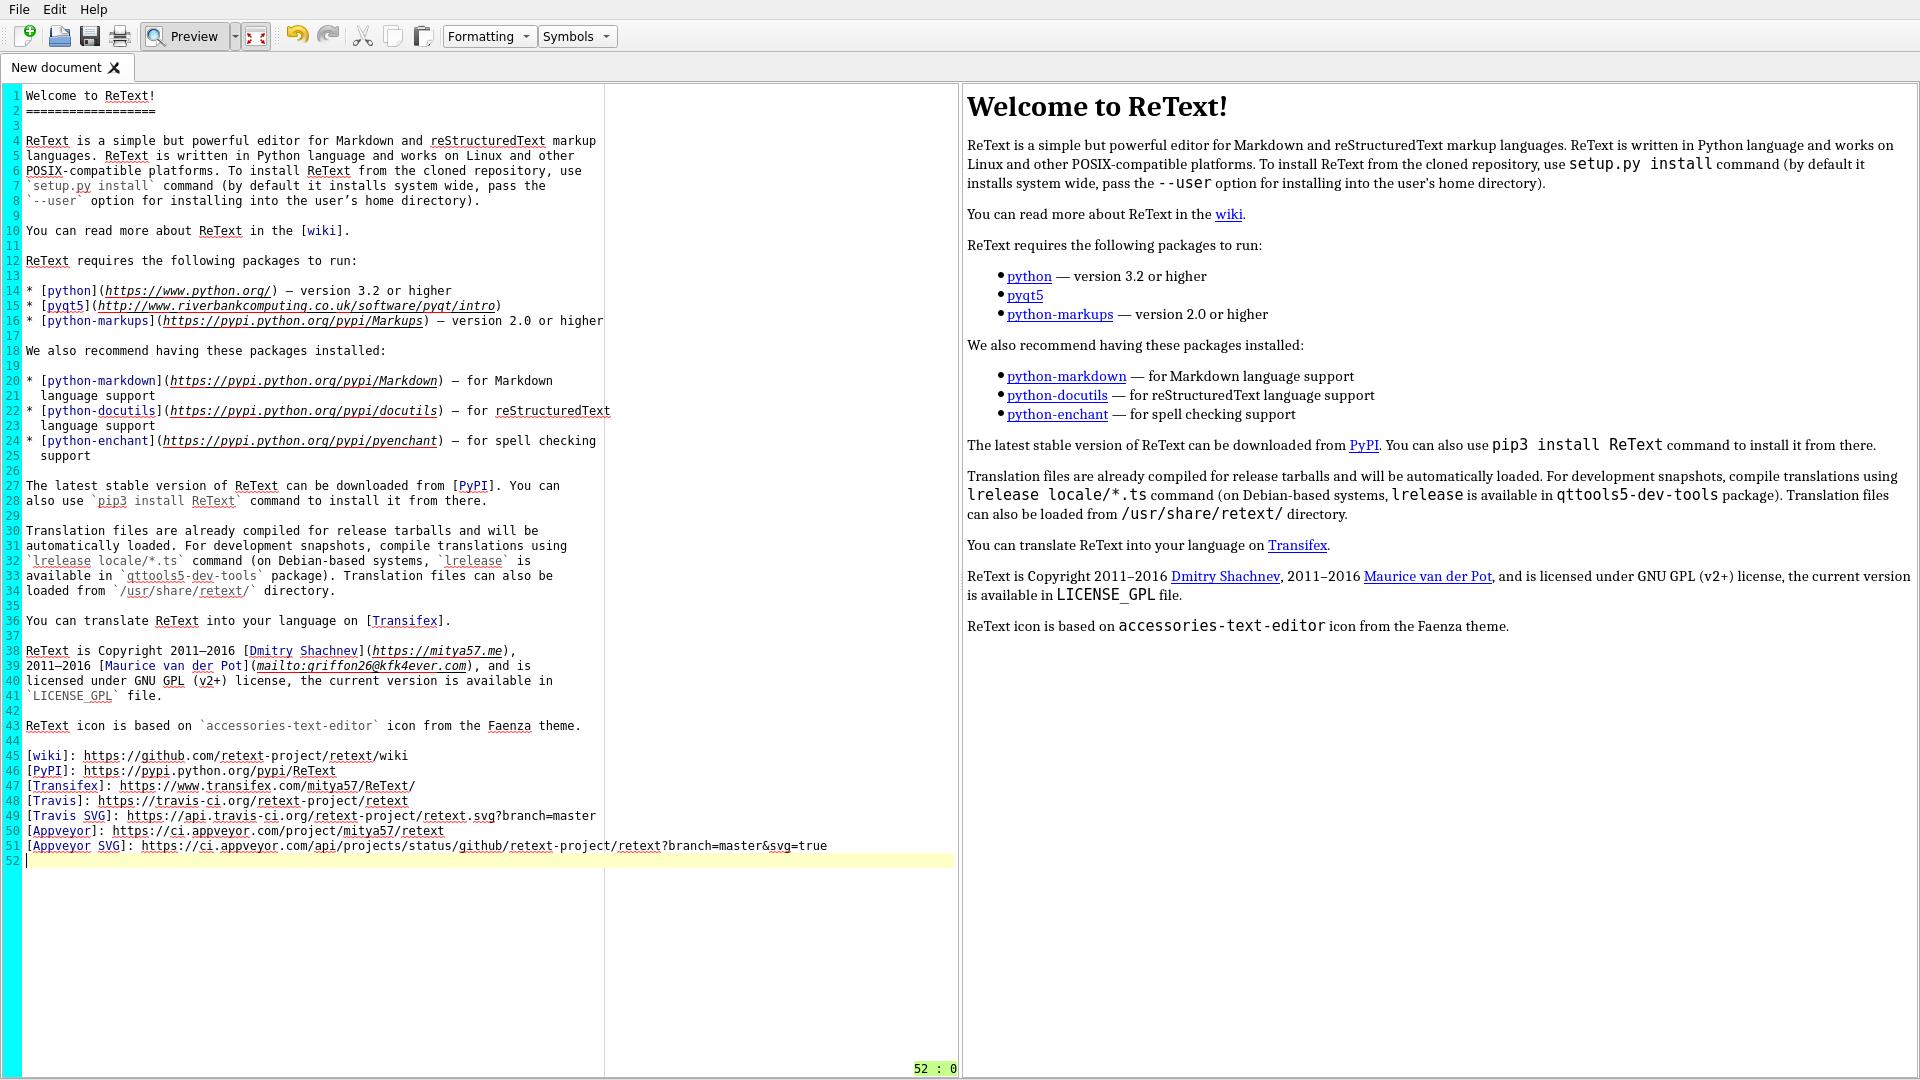Click the Save document icon

tap(88, 36)
